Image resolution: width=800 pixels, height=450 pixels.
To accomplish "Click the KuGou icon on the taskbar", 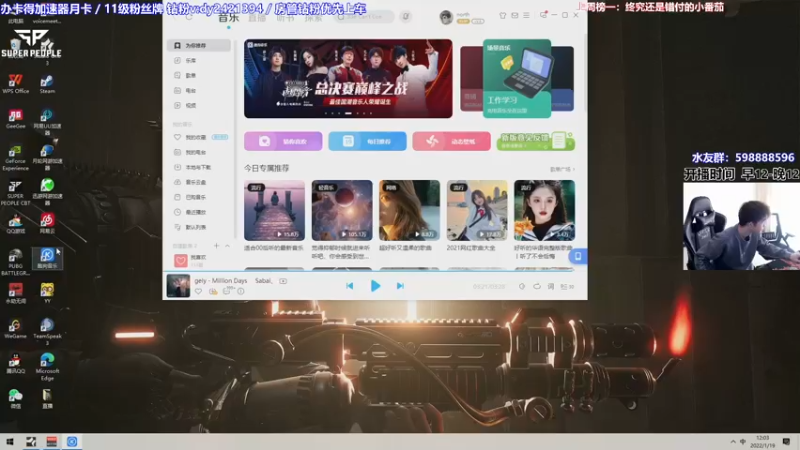I will pos(72,442).
